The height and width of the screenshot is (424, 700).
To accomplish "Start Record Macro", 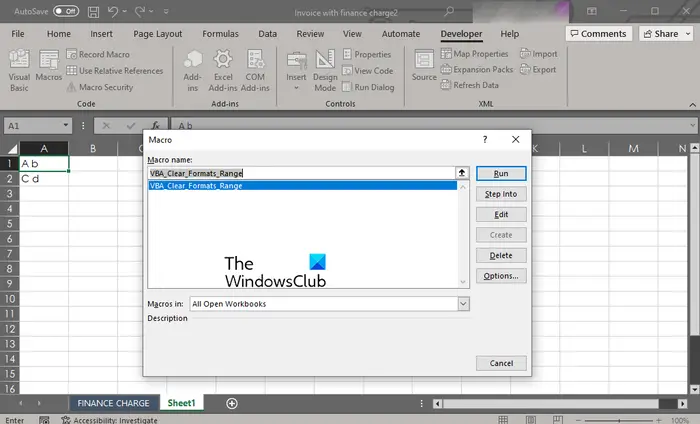I will (98, 54).
